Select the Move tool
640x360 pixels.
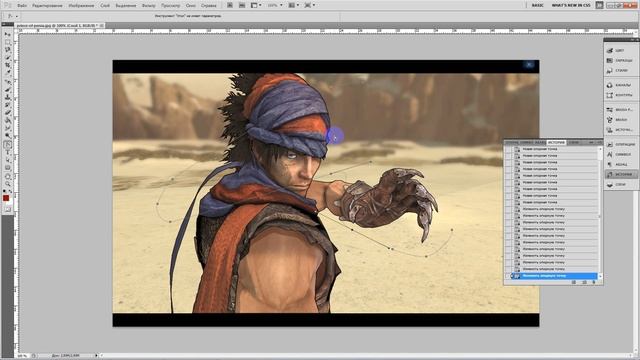[7, 35]
